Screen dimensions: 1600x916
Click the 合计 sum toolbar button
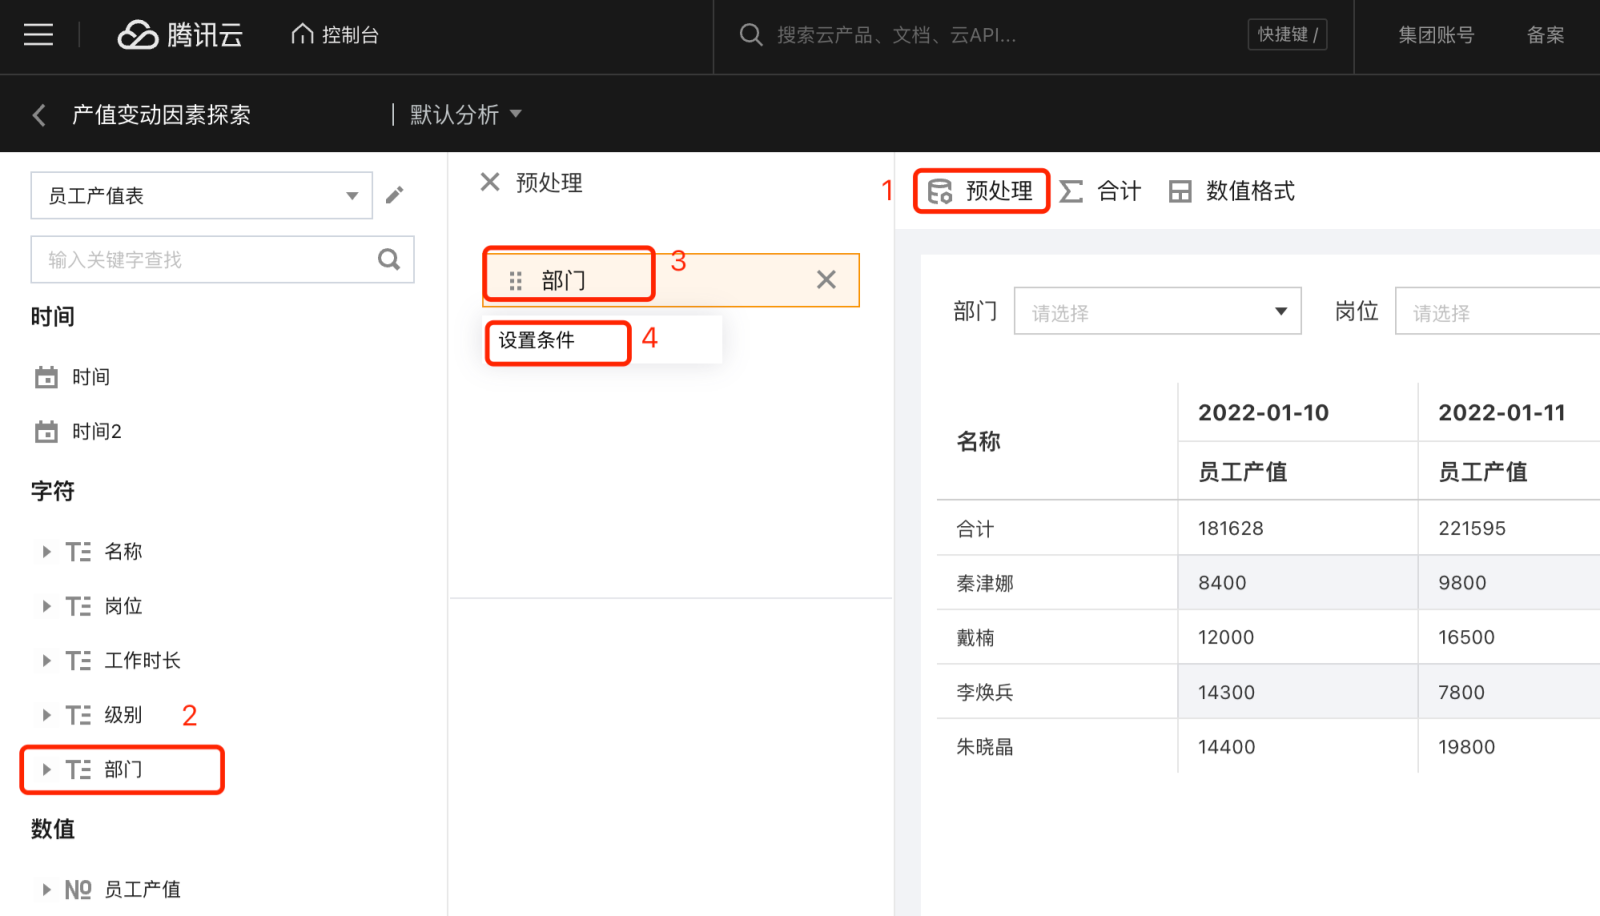coord(1100,191)
